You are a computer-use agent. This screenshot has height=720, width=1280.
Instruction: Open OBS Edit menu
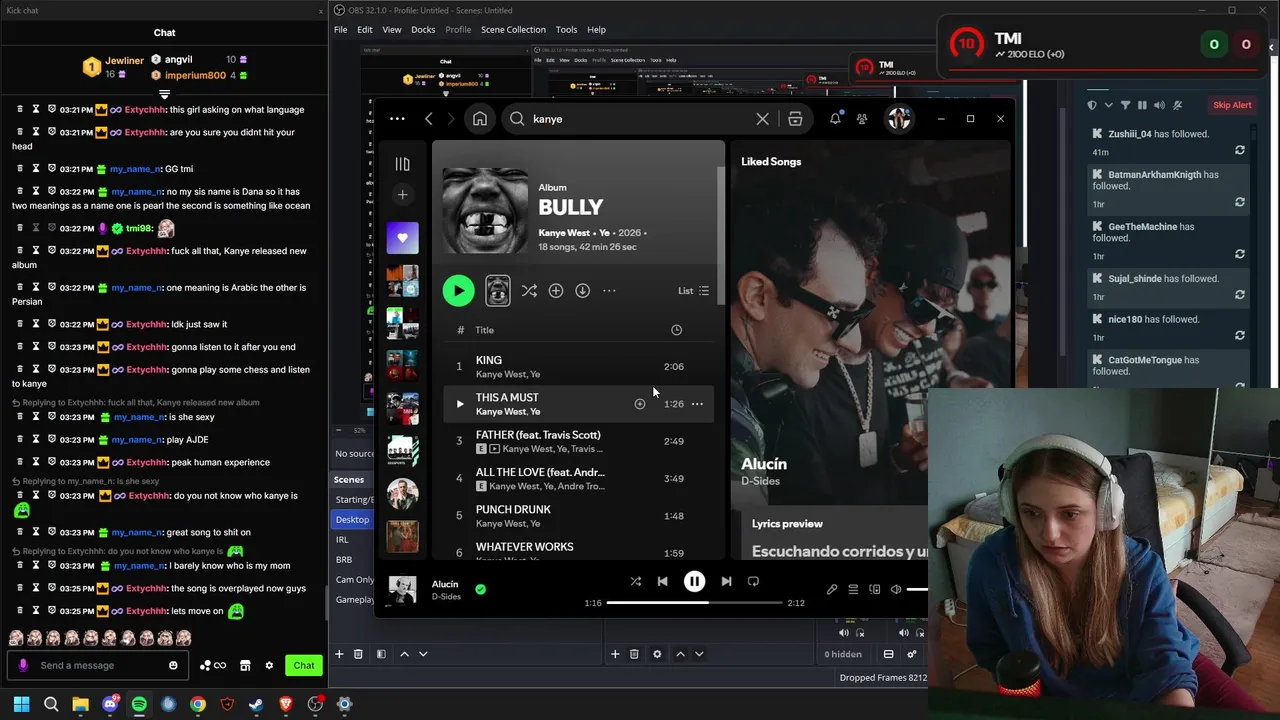click(365, 30)
